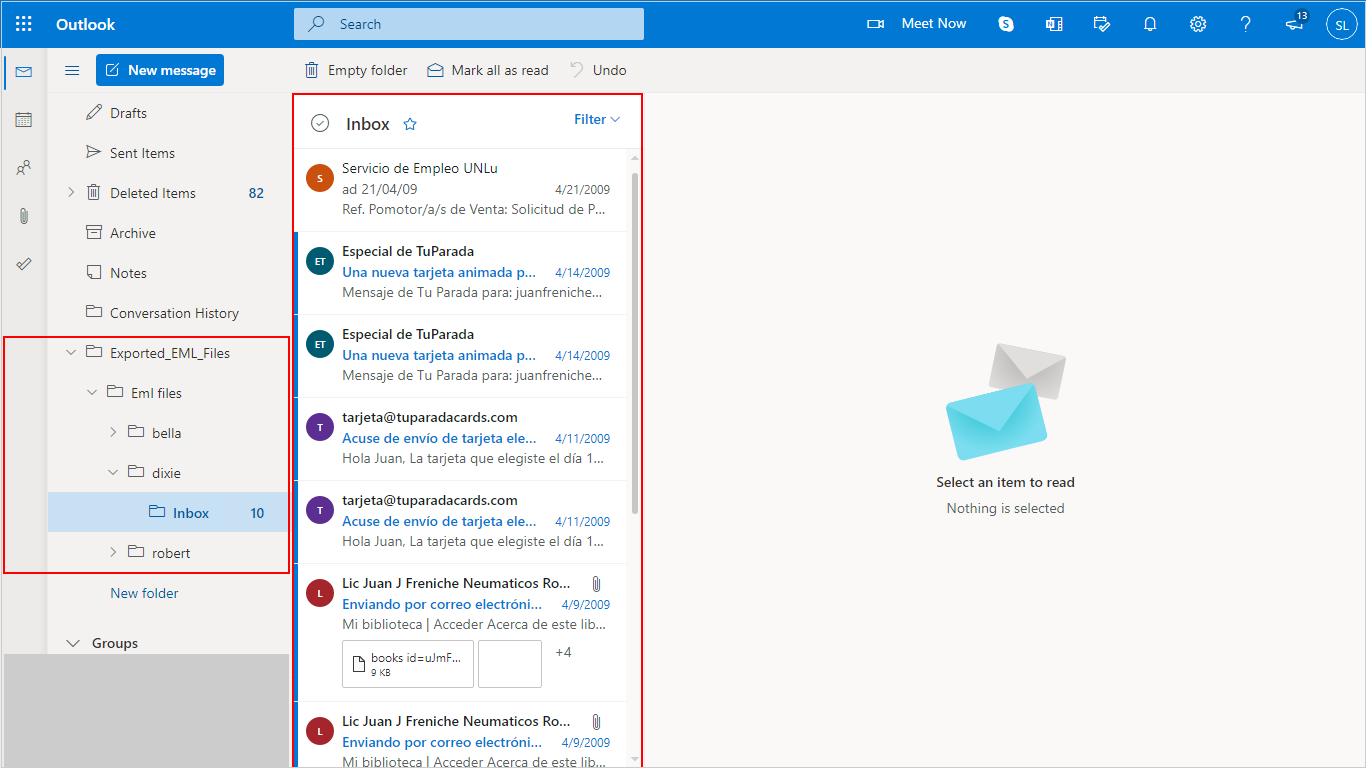Image resolution: width=1366 pixels, height=768 pixels.
Task: Open Help question mark icon
Action: pyautogui.click(x=1246, y=24)
